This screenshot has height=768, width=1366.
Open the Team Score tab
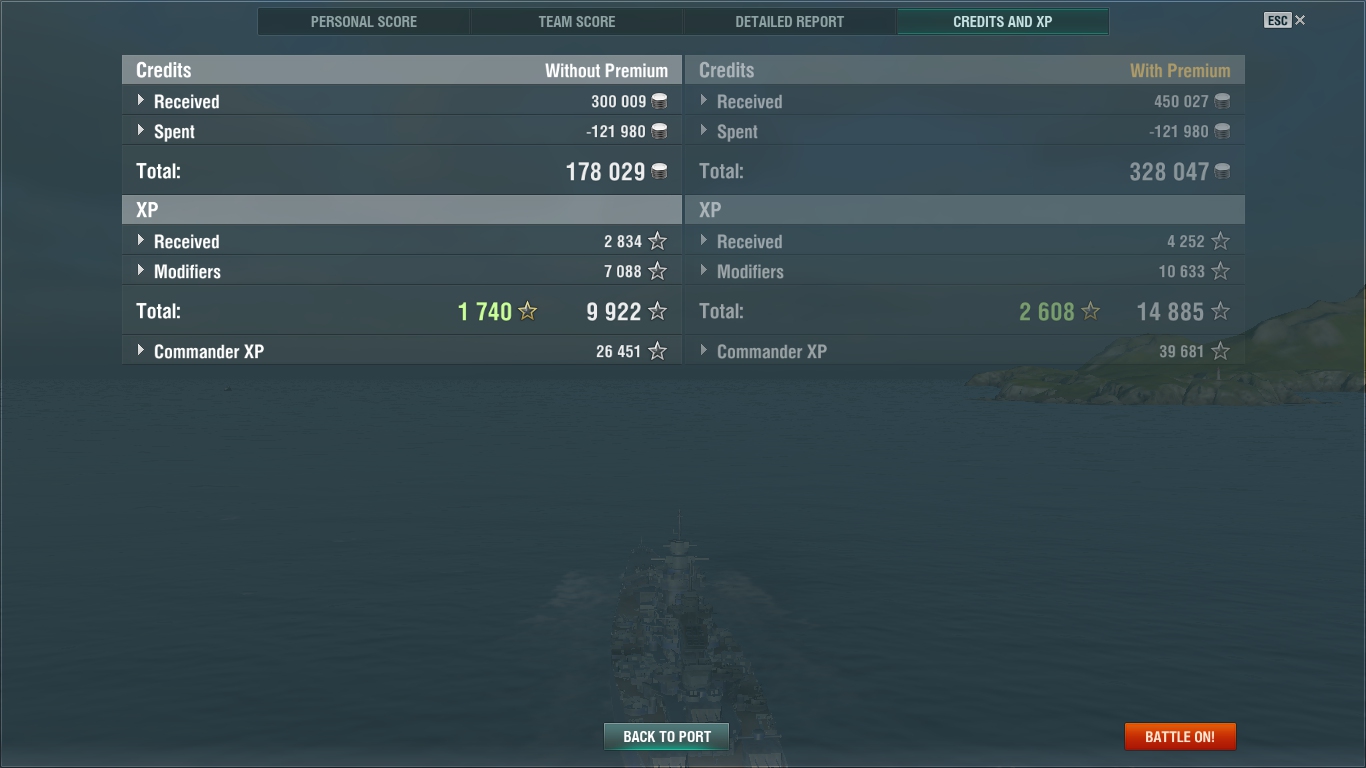tap(577, 21)
